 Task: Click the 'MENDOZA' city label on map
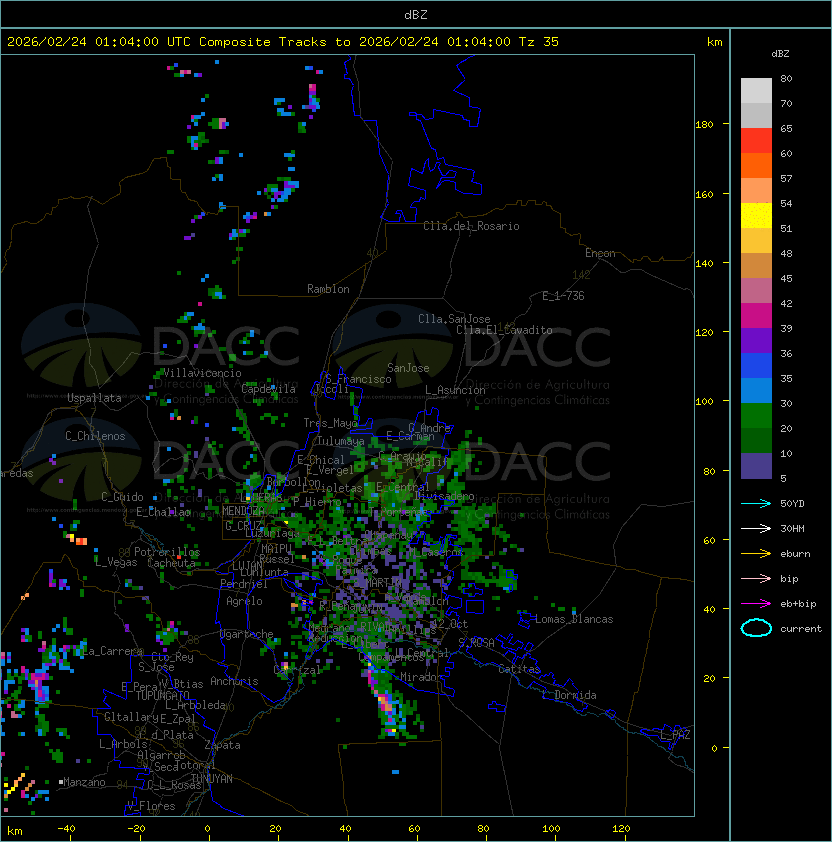[x=243, y=510]
